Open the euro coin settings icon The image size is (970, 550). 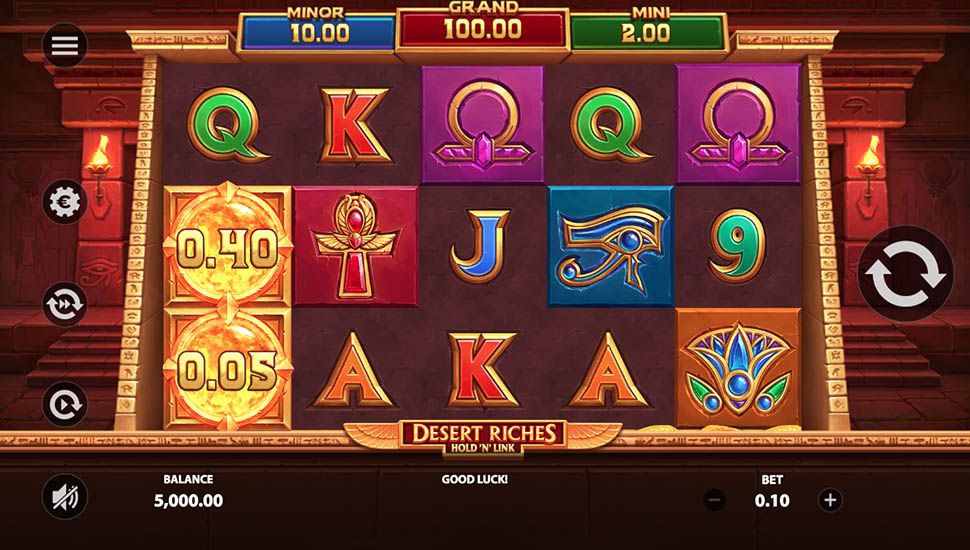click(64, 202)
